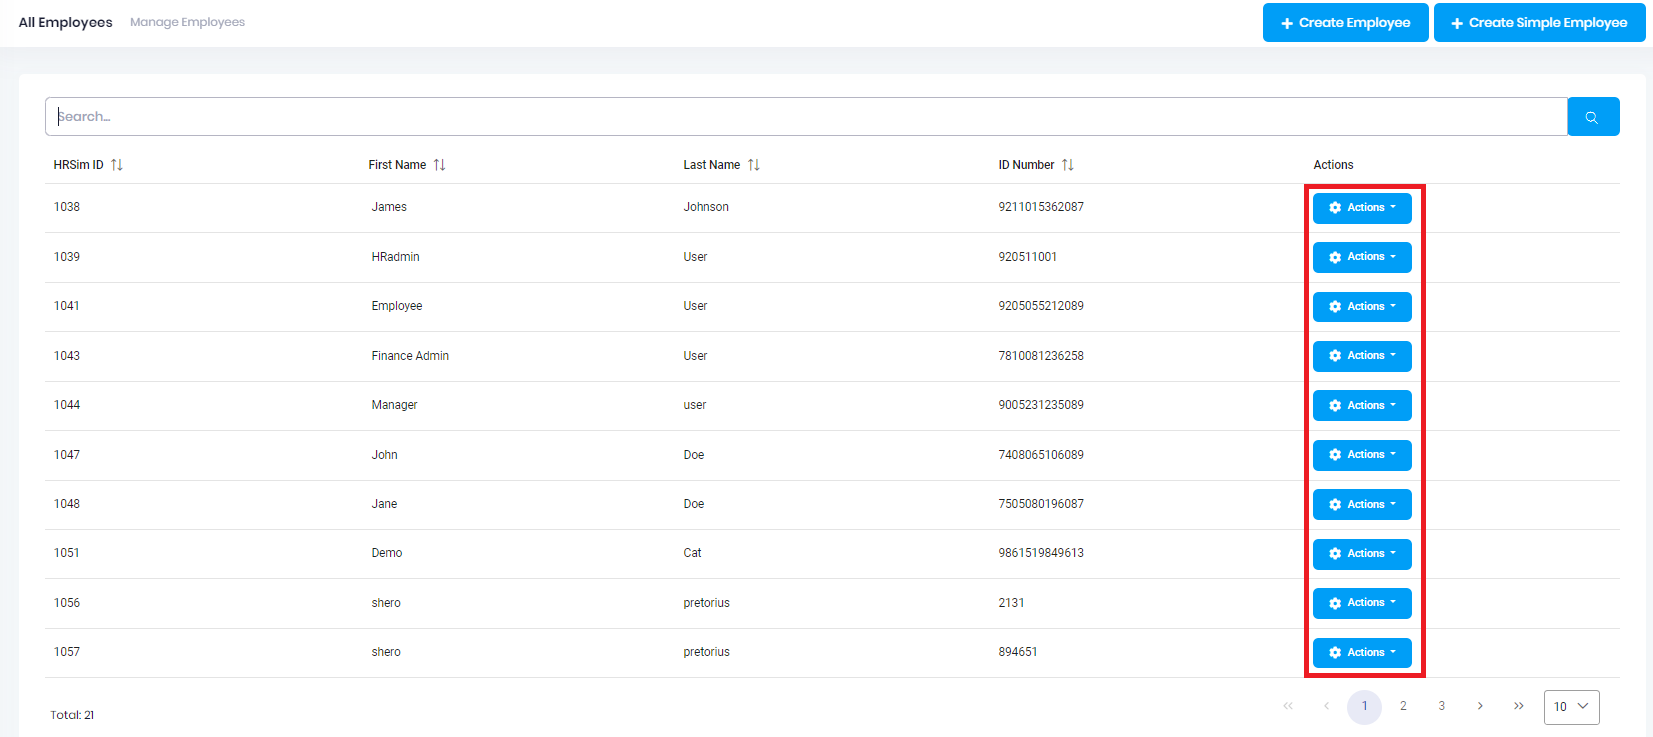
Task: Open Actions dropdown for employee 1056
Action: pos(1362,603)
